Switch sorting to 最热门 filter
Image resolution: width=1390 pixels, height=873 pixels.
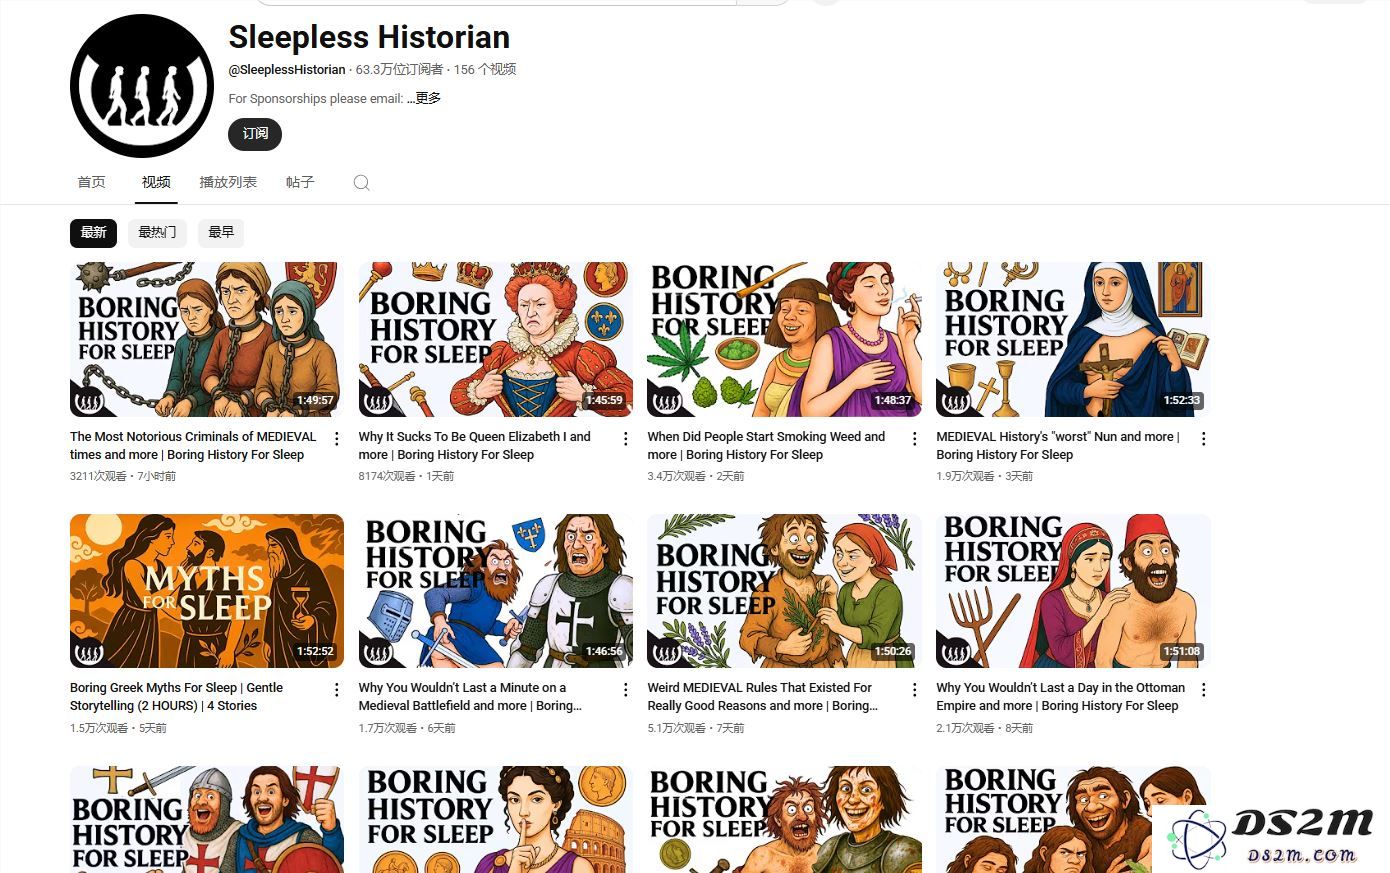coord(157,233)
